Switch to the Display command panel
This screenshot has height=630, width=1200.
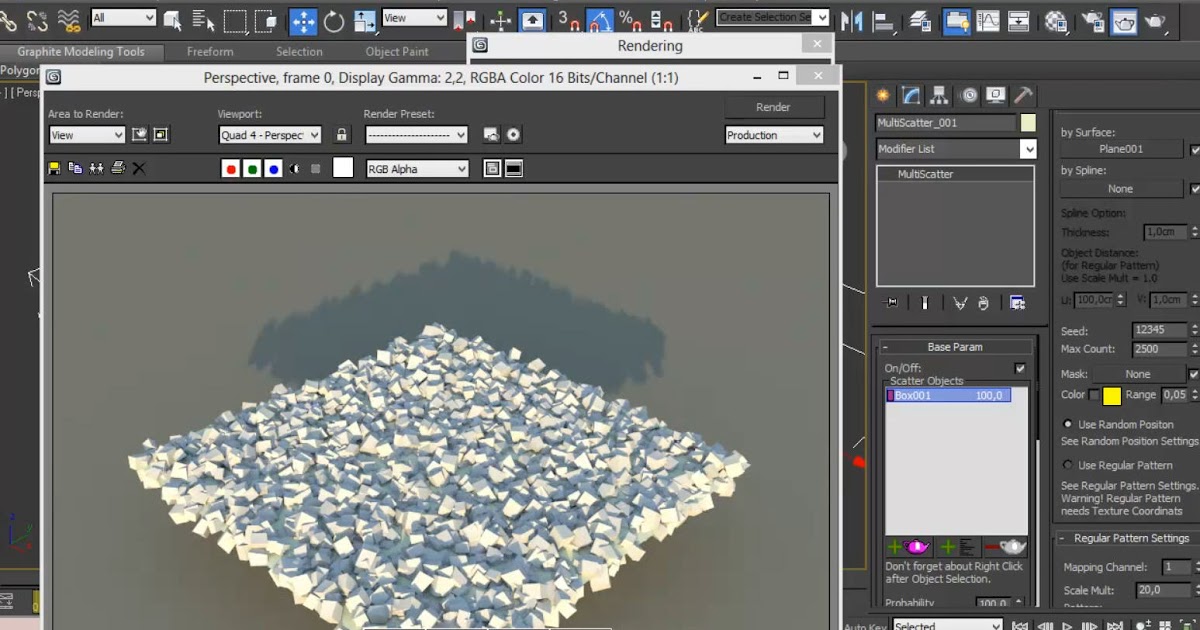(996, 95)
